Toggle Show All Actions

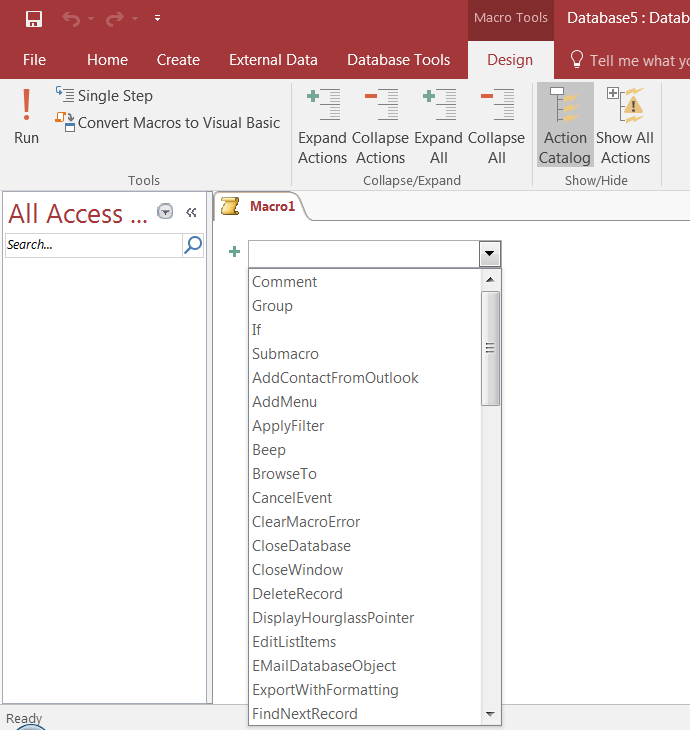click(625, 126)
